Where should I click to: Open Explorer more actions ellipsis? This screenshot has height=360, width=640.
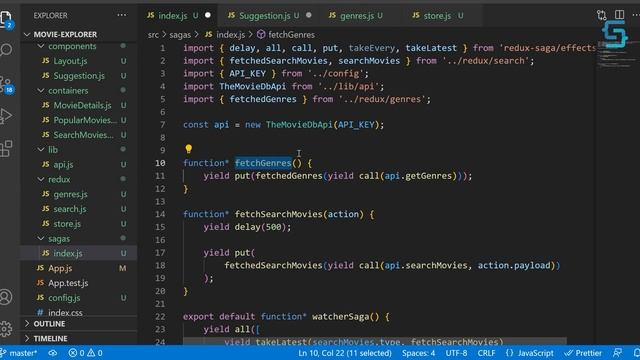point(122,16)
